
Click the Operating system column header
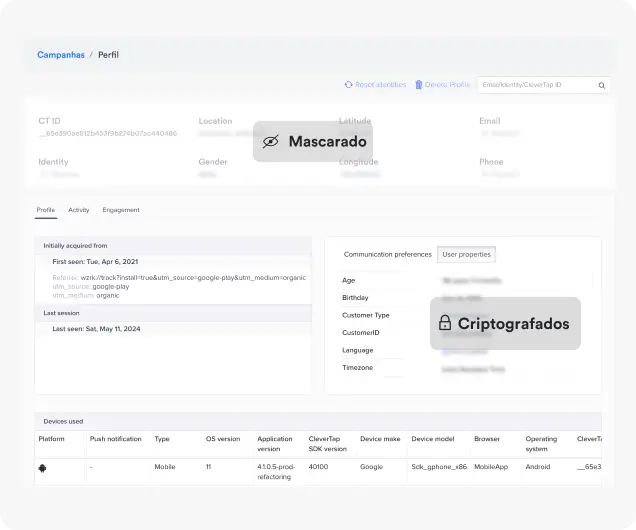point(541,444)
